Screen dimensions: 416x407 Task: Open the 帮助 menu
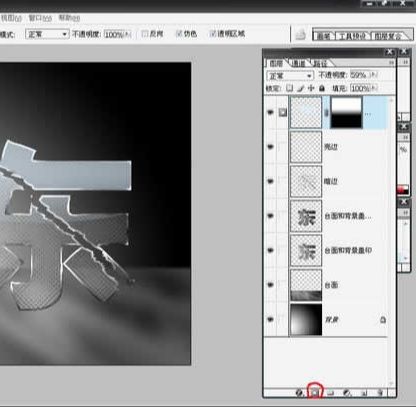[69, 18]
